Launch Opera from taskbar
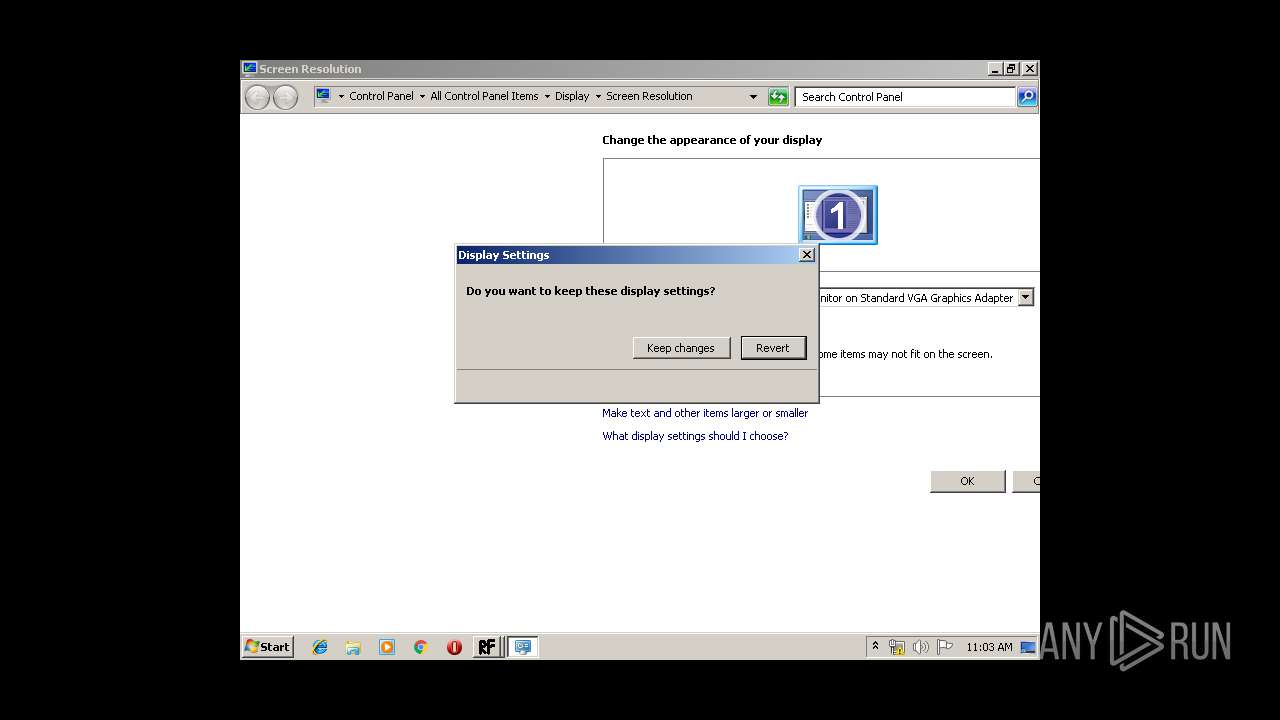Screen dimensions: 1280x720 click(x=454, y=647)
